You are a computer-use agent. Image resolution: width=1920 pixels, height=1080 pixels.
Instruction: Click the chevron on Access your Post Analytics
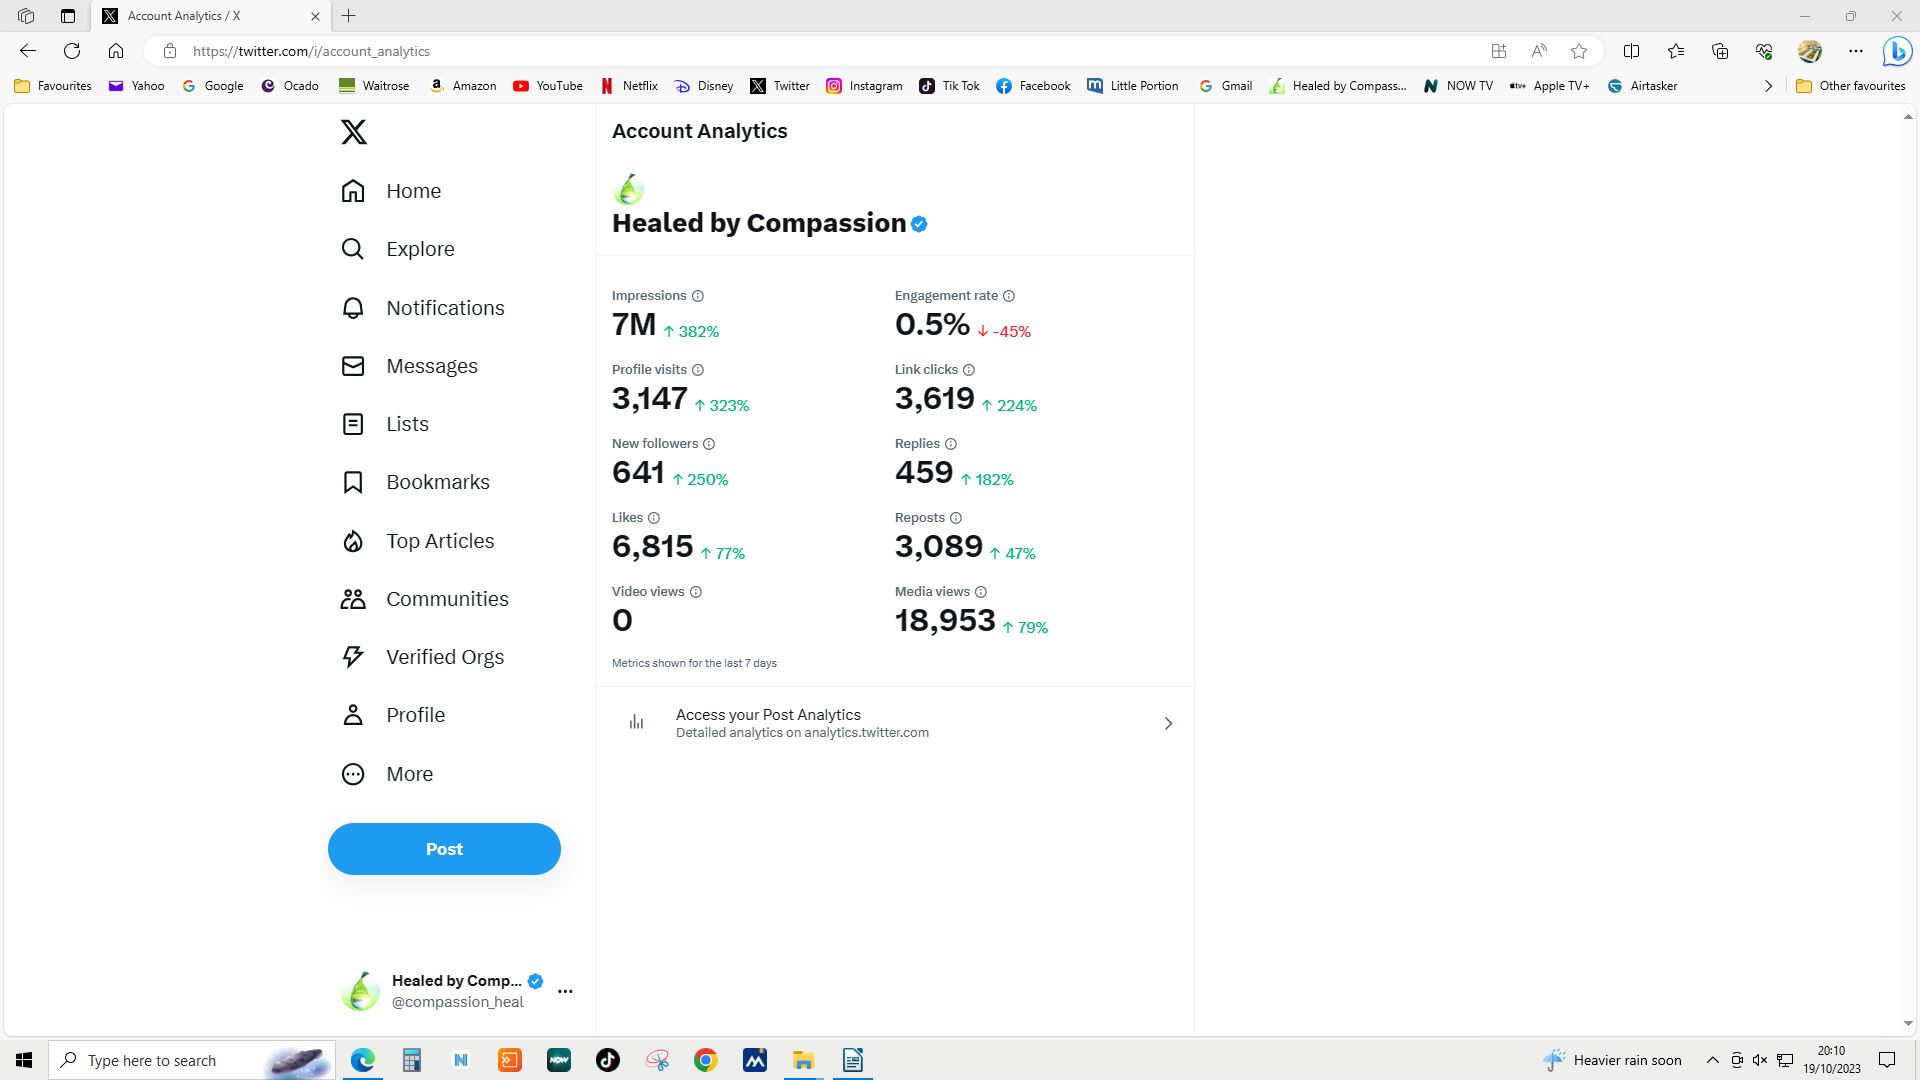pos(1168,723)
